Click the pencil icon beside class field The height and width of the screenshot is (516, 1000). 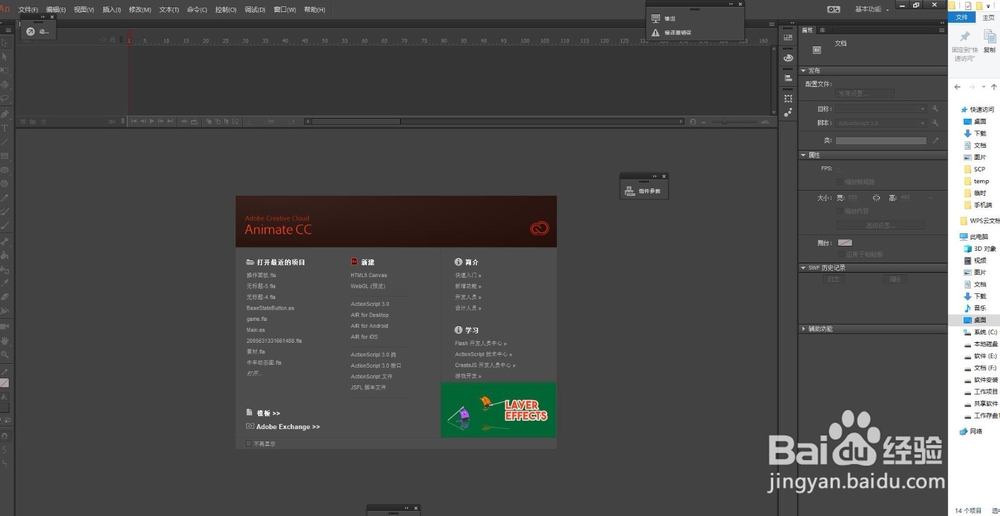coord(935,140)
